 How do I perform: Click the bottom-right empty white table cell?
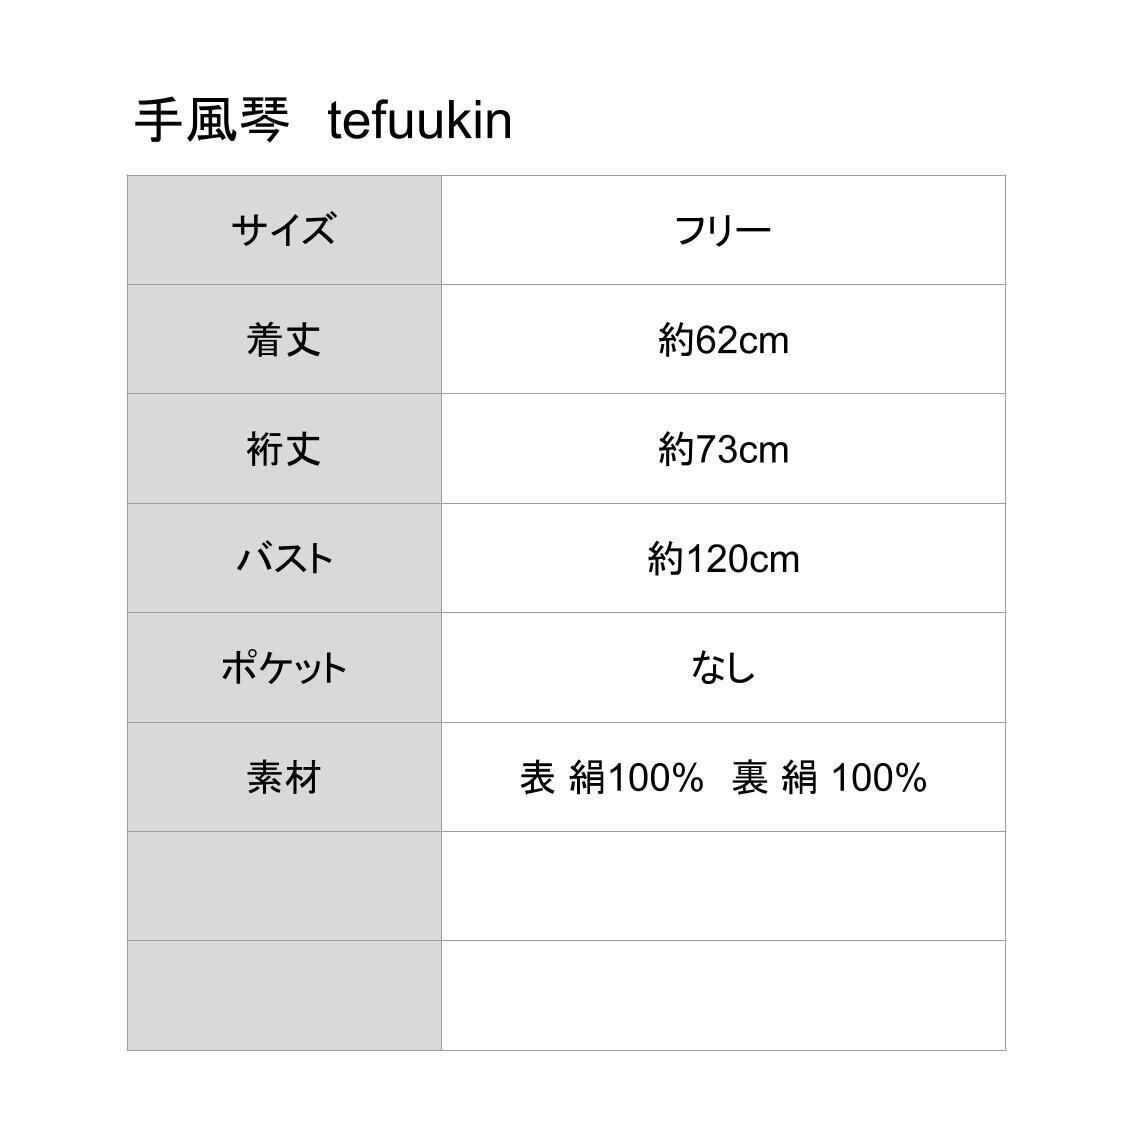click(x=723, y=995)
